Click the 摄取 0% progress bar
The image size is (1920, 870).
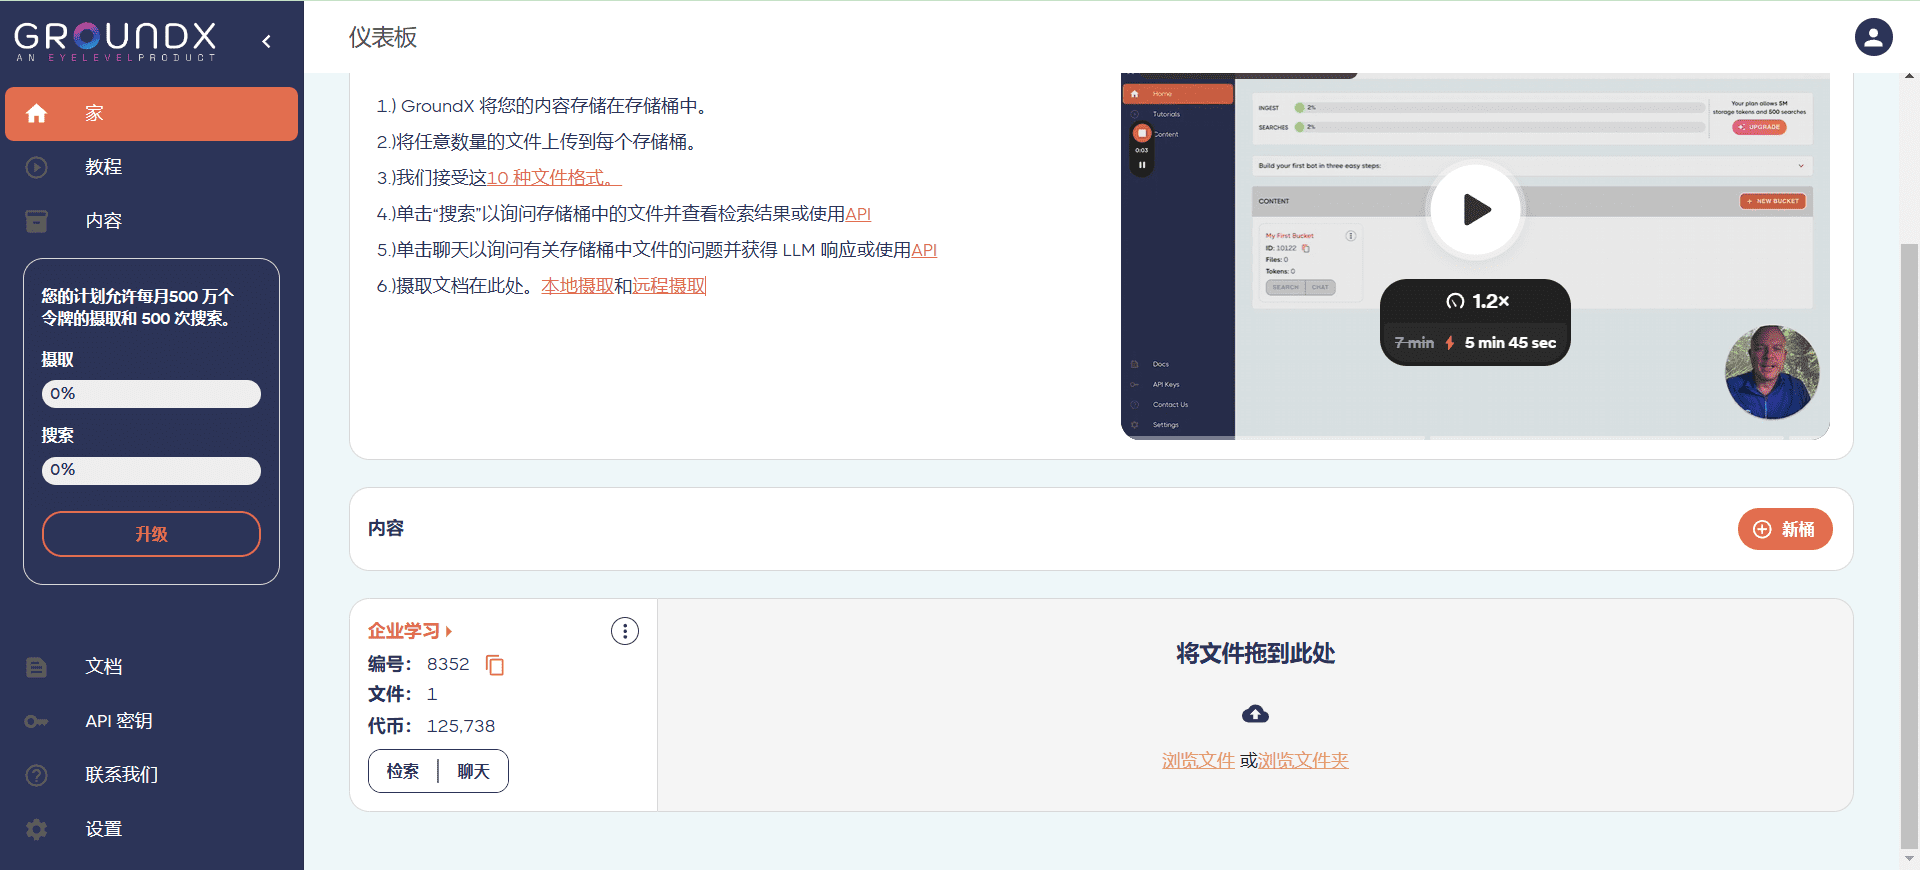[151, 394]
